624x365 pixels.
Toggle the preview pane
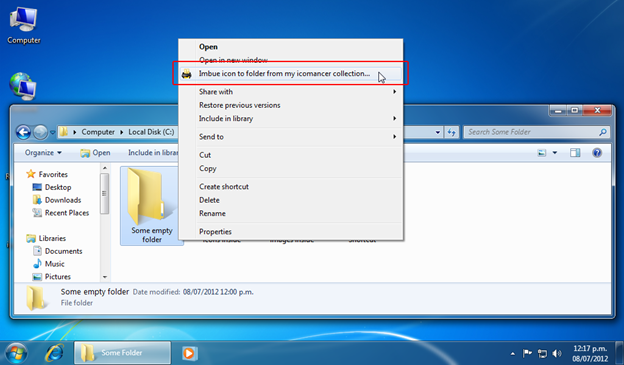point(575,152)
